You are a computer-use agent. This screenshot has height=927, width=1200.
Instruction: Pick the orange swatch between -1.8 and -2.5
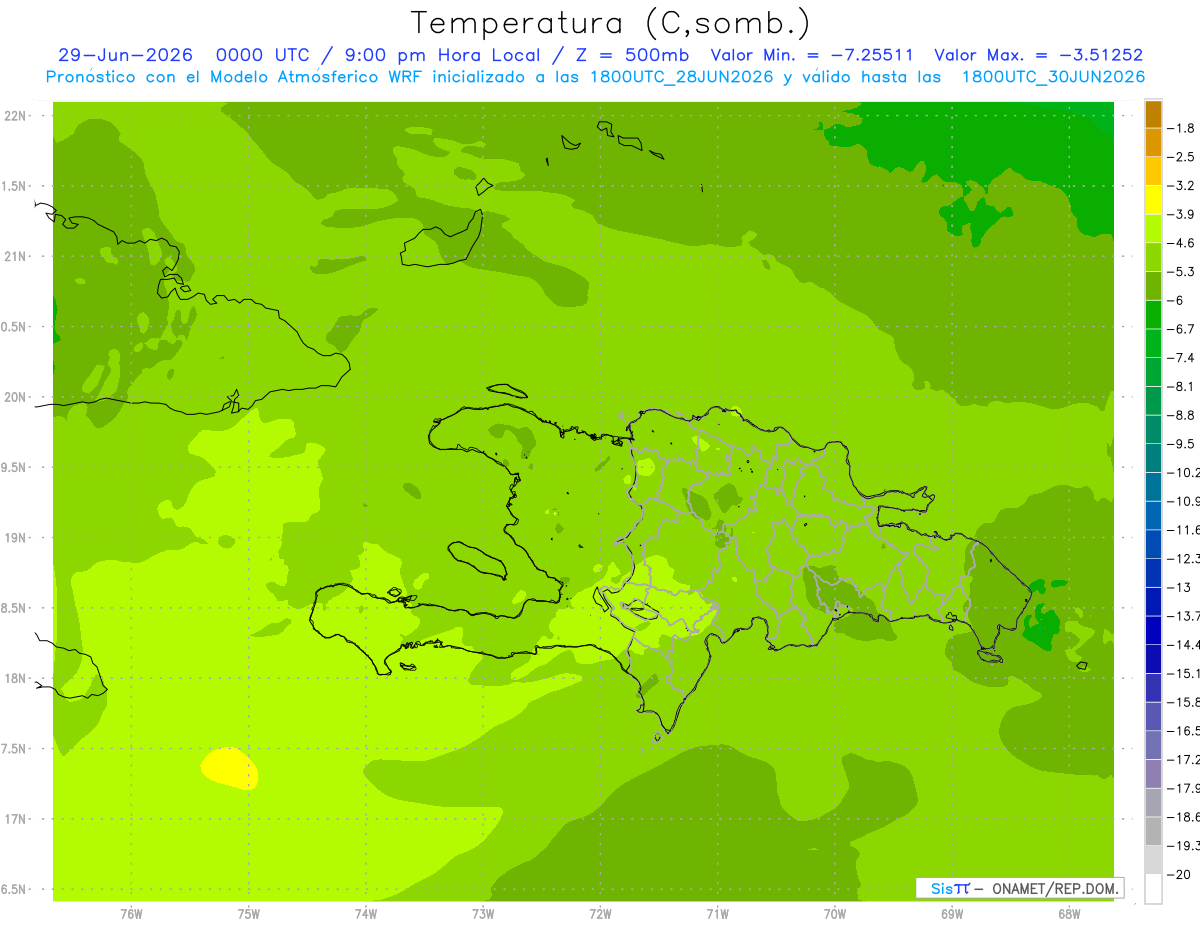[x=1153, y=142]
